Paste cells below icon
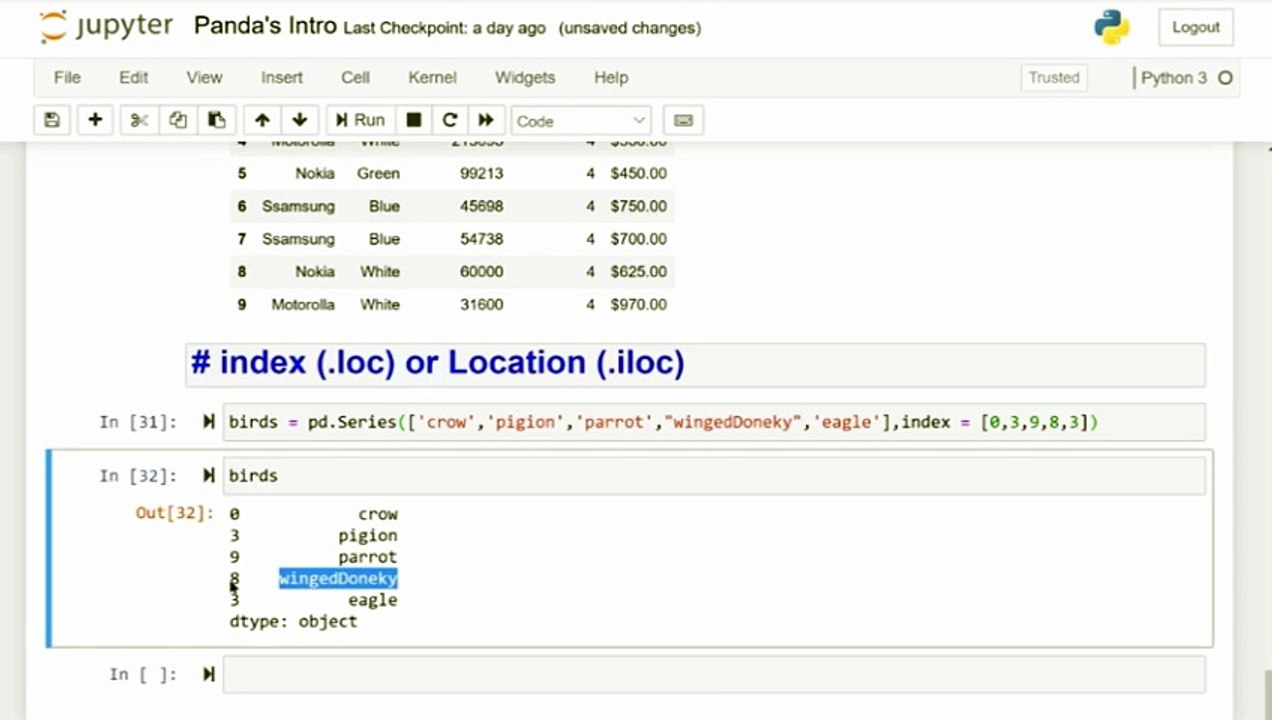This screenshot has width=1272, height=720. [217, 120]
